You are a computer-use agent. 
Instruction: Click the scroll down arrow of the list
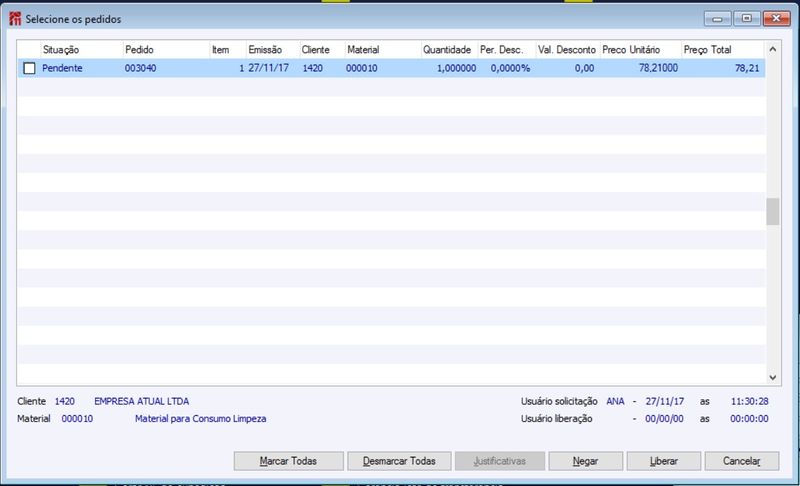pos(772,377)
